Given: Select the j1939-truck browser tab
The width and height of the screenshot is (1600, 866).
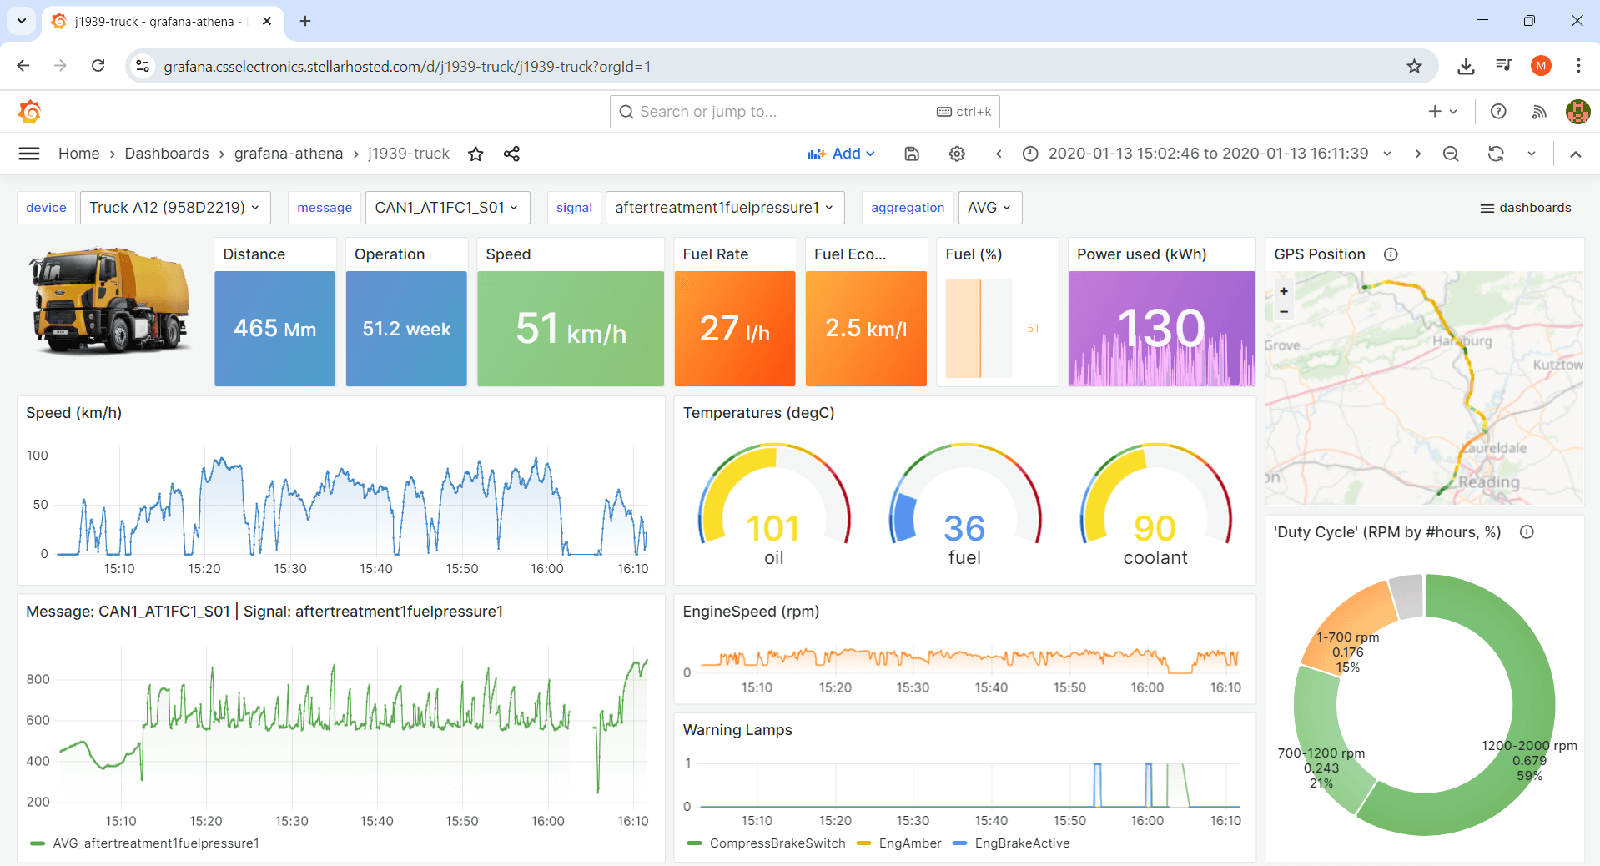Looking at the screenshot, I should (160, 21).
